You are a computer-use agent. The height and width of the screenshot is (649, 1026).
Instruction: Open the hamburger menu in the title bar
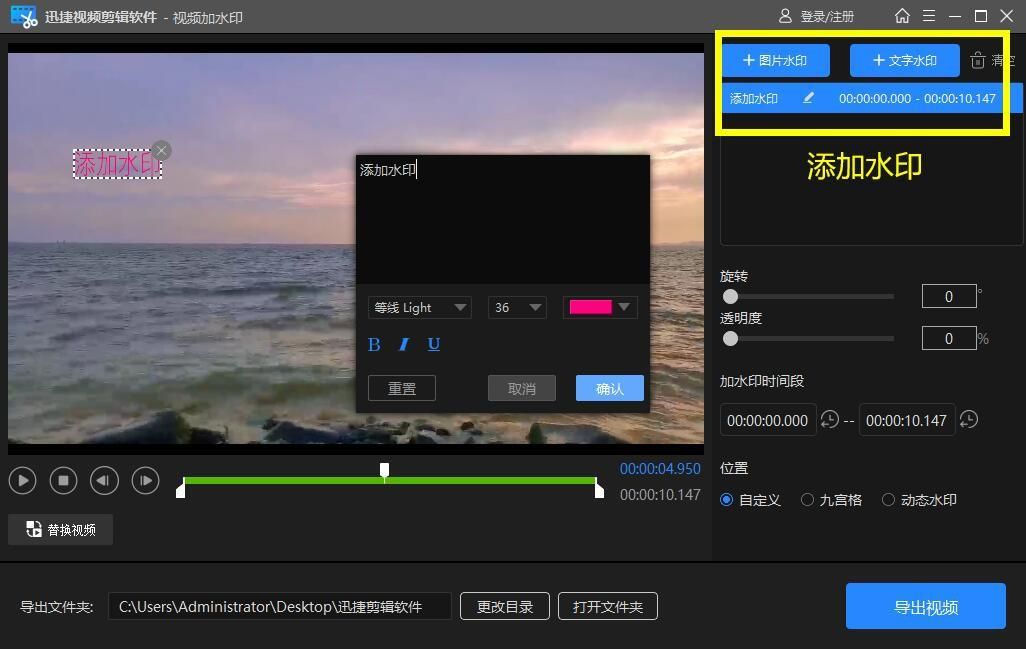coord(929,16)
